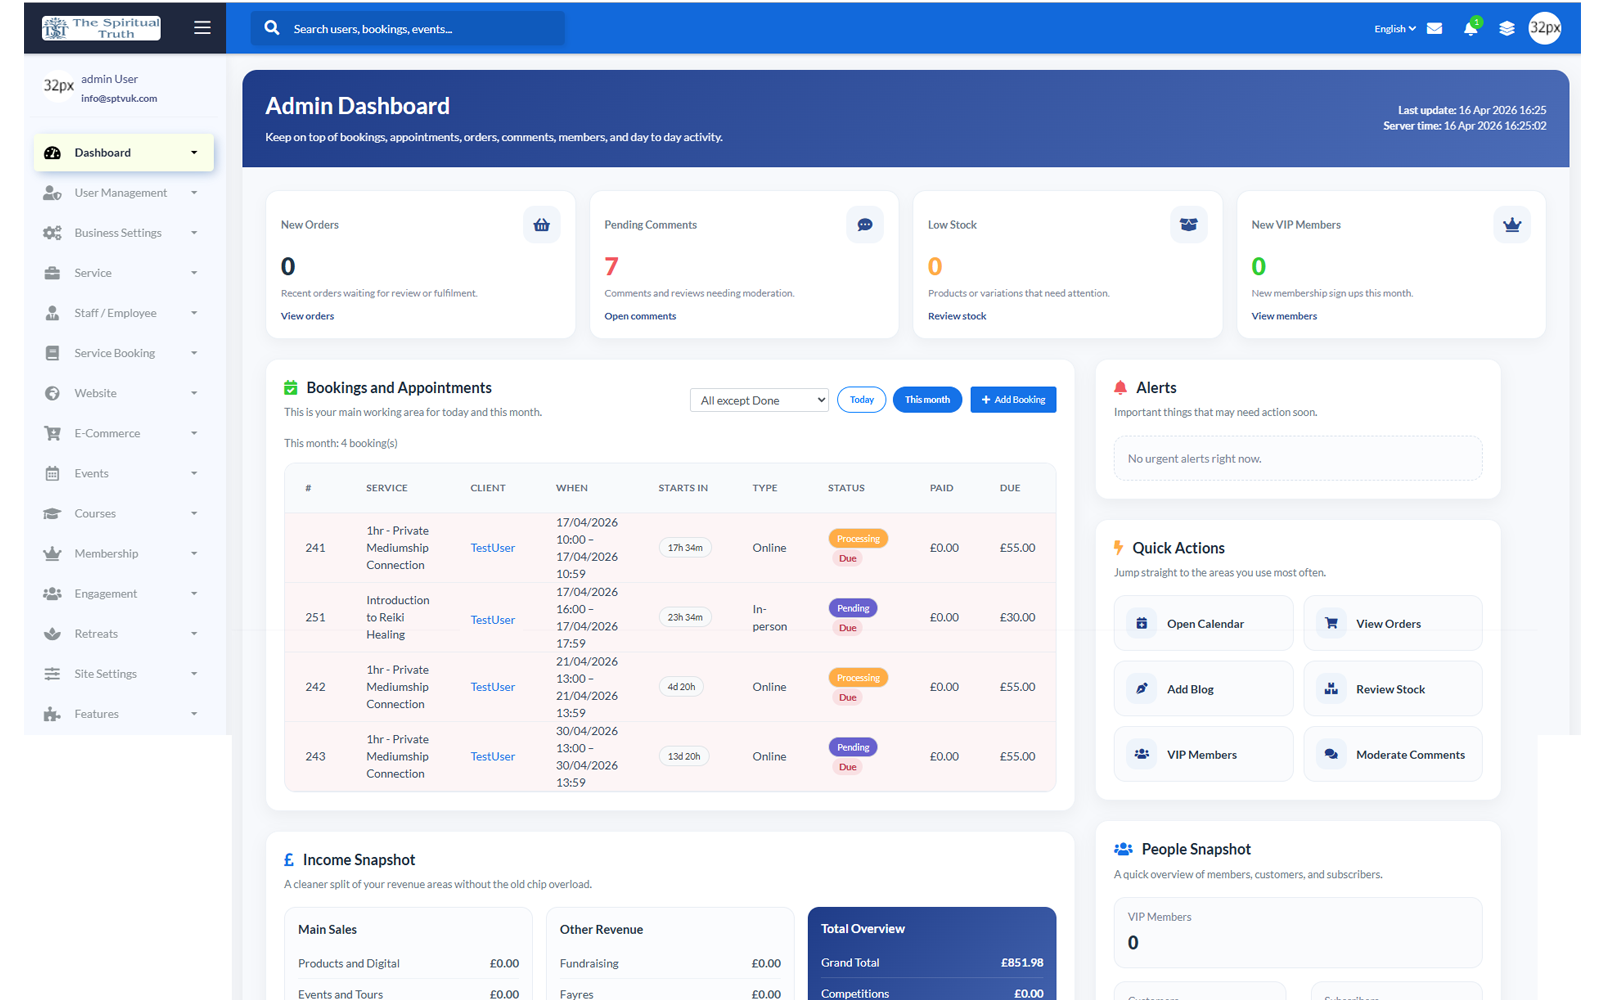
Task: Expand the User Management menu
Action: 120,192
